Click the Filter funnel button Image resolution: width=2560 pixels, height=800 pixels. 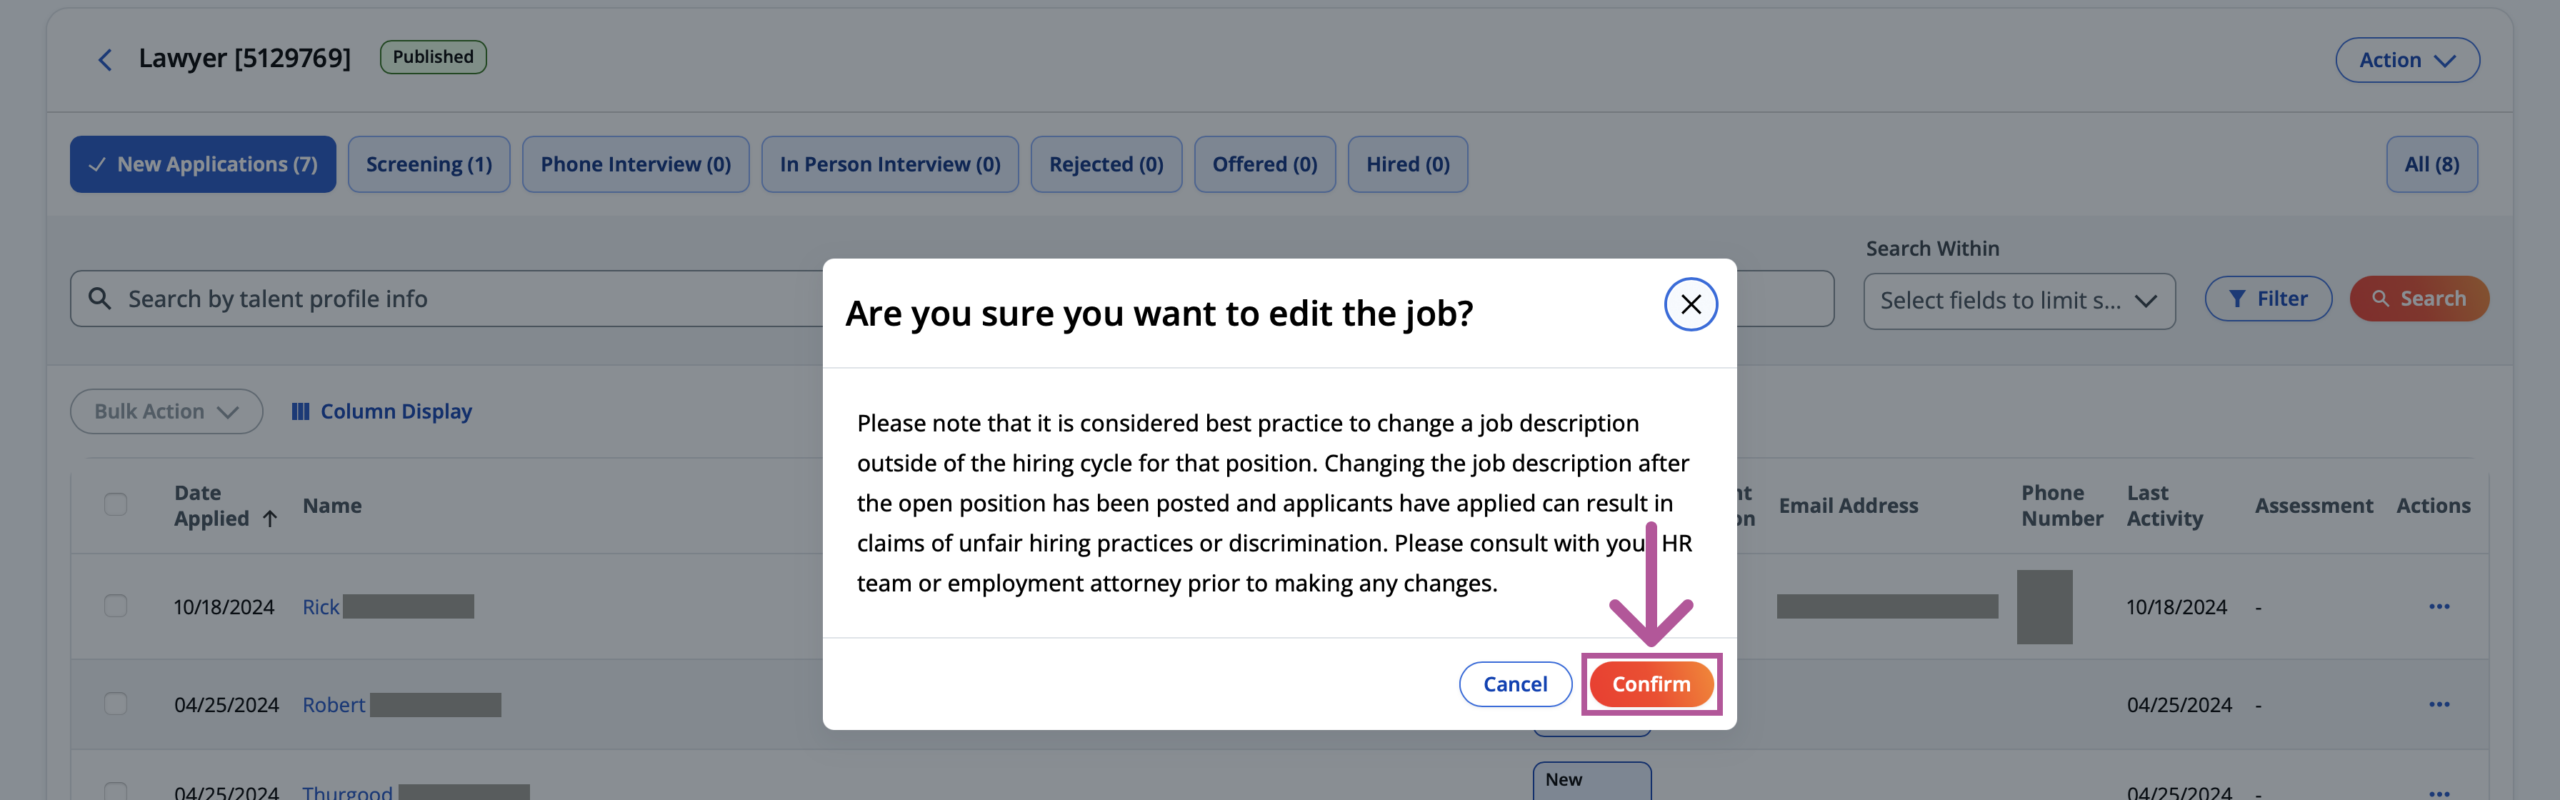pyautogui.click(x=2268, y=298)
